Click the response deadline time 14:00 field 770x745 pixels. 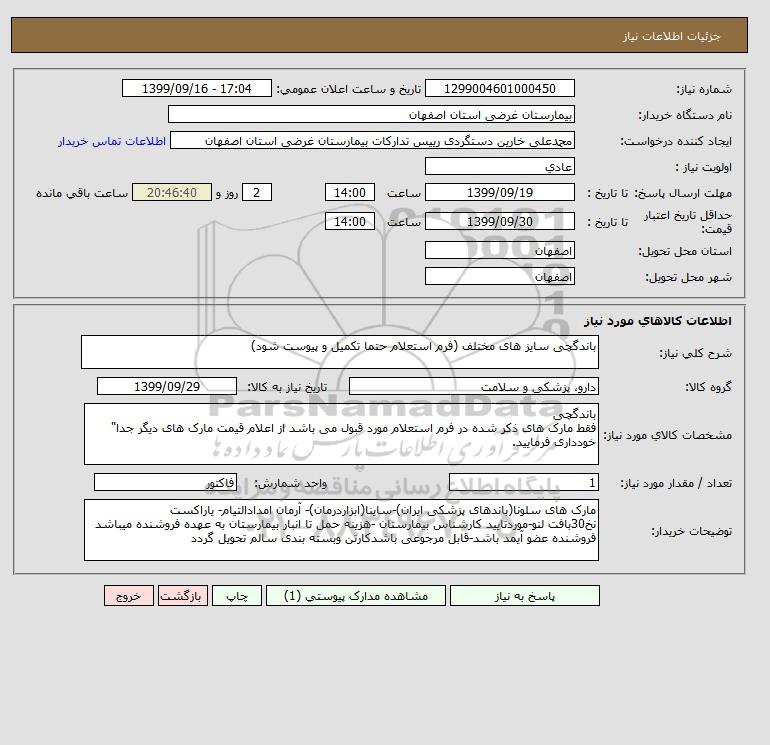click(x=350, y=193)
